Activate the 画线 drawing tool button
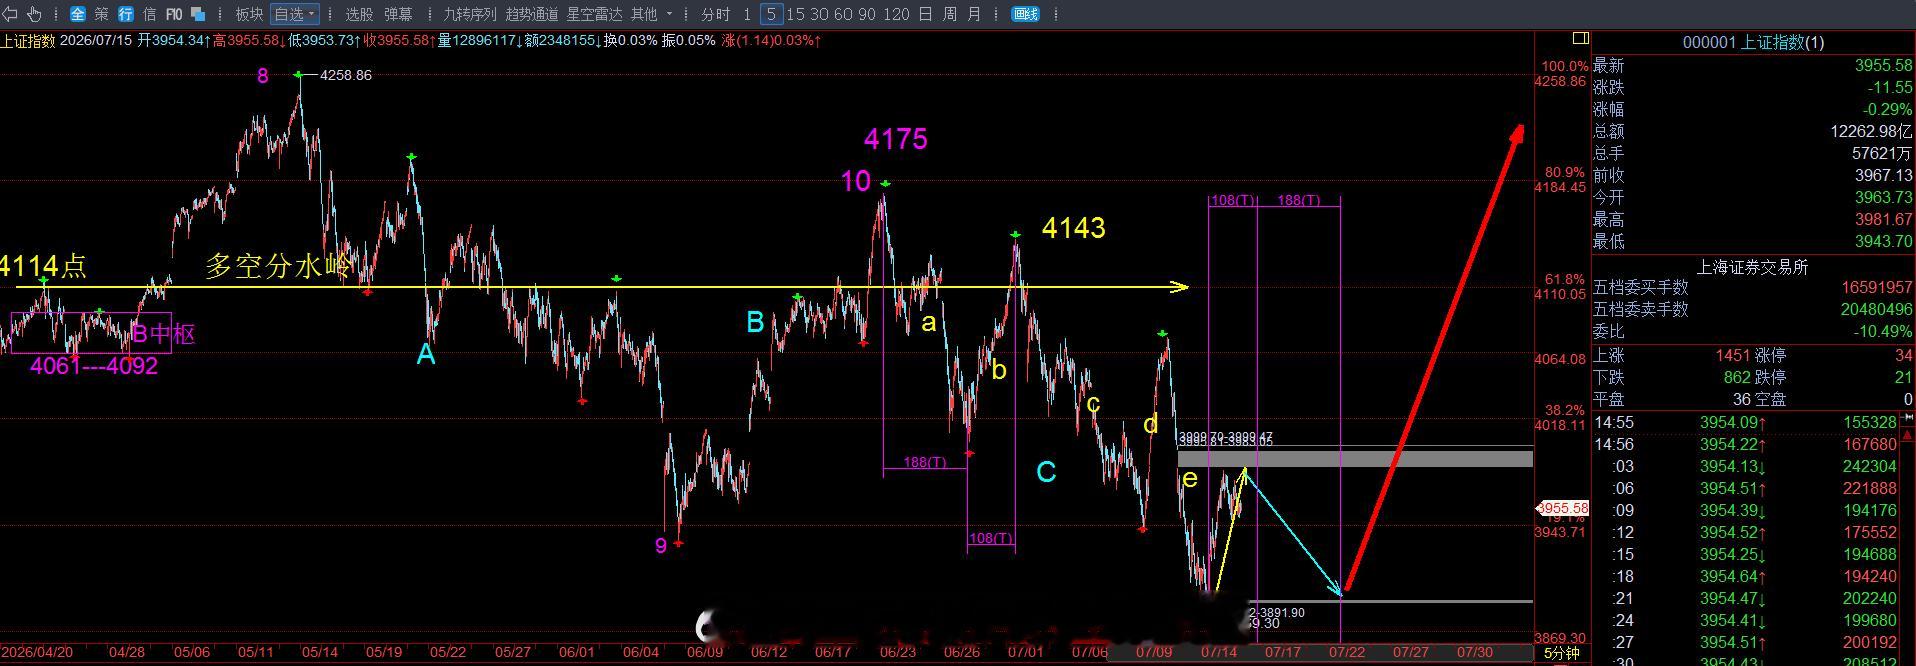 1025,14
